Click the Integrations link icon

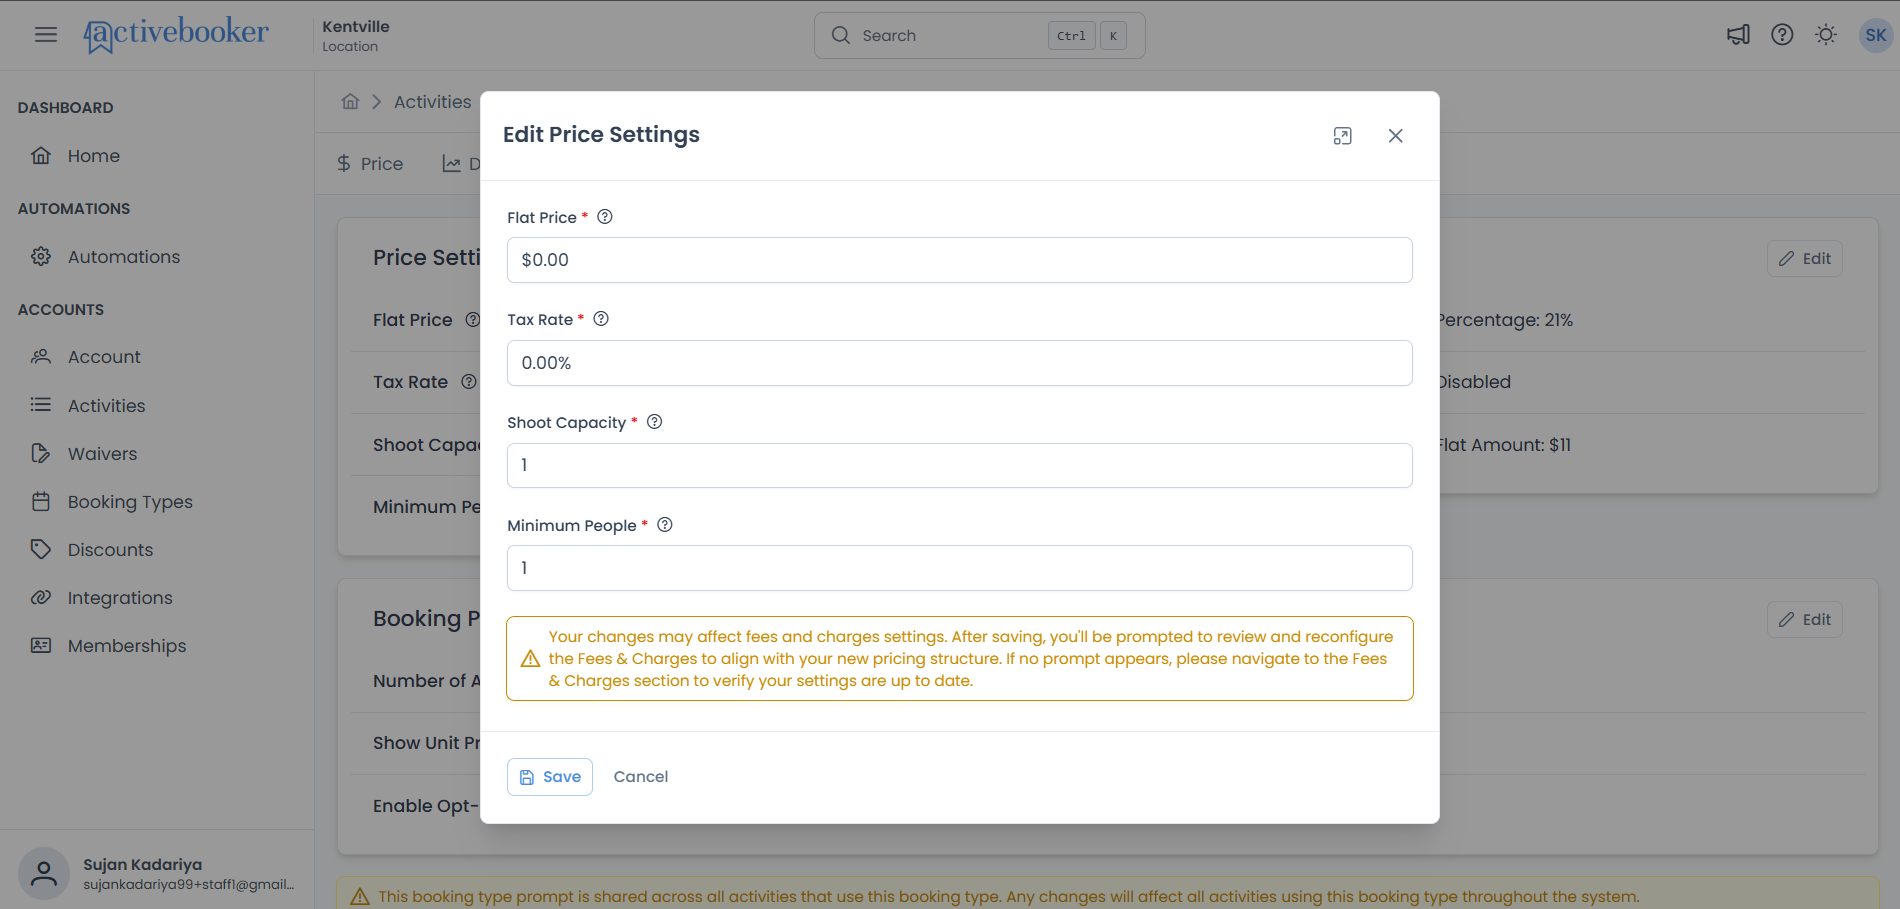[x=41, y=597]
